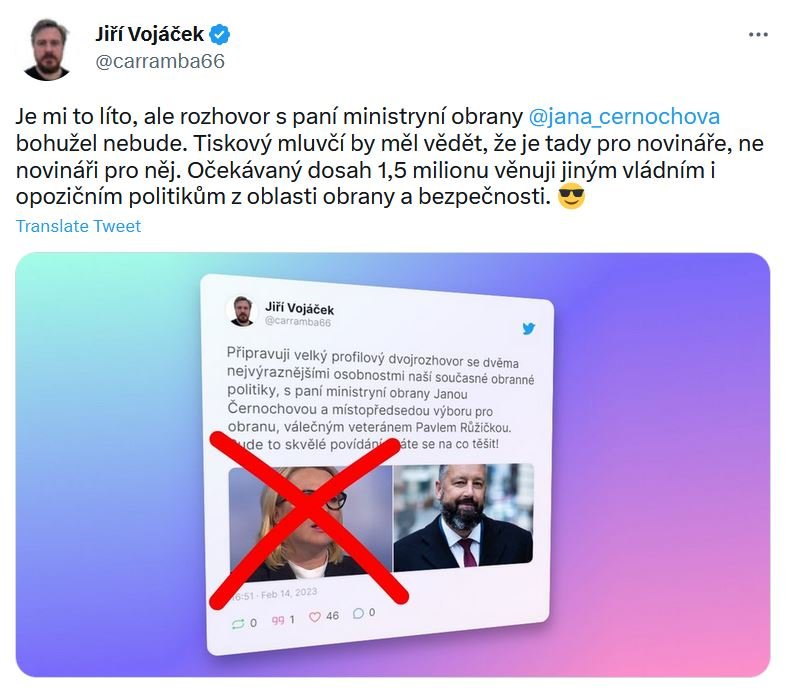This screenshot has width=786, height=689.
Task: Click the reply bubble icon in embedded tweet
Action: [x=358, y=613]
